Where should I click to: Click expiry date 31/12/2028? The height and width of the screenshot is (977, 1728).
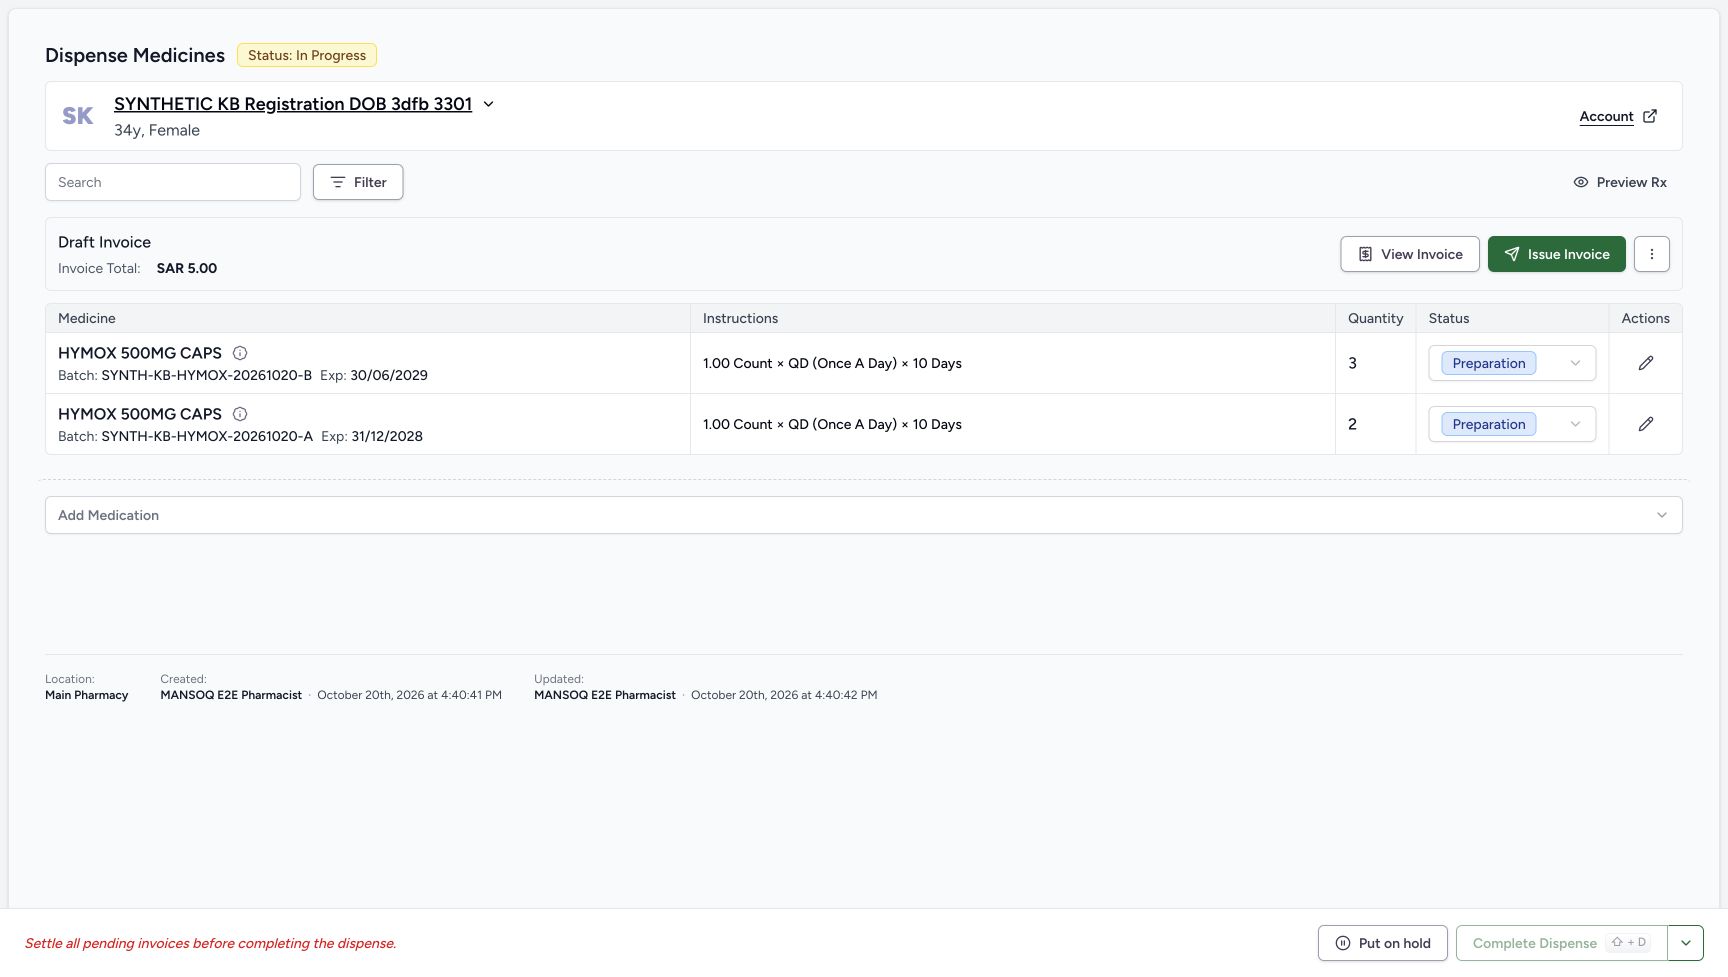tap(387, 436)
